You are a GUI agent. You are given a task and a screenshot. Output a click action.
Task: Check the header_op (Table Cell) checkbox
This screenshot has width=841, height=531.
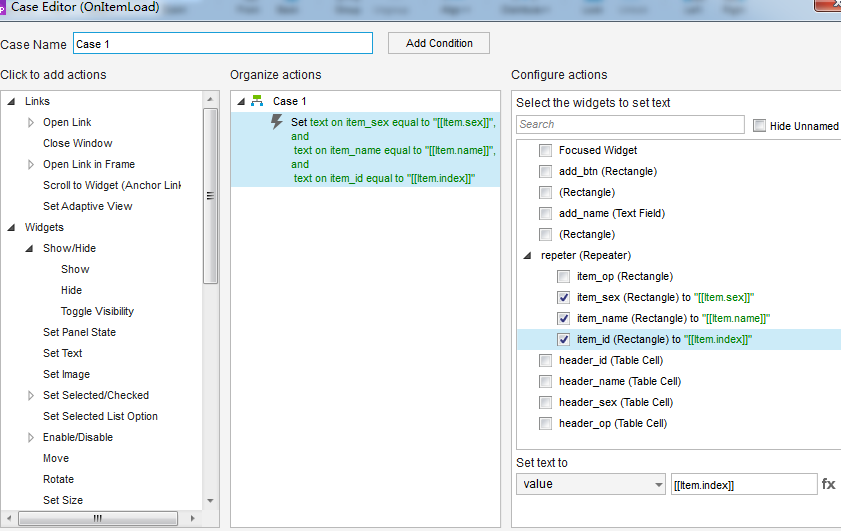click(545, 423)
